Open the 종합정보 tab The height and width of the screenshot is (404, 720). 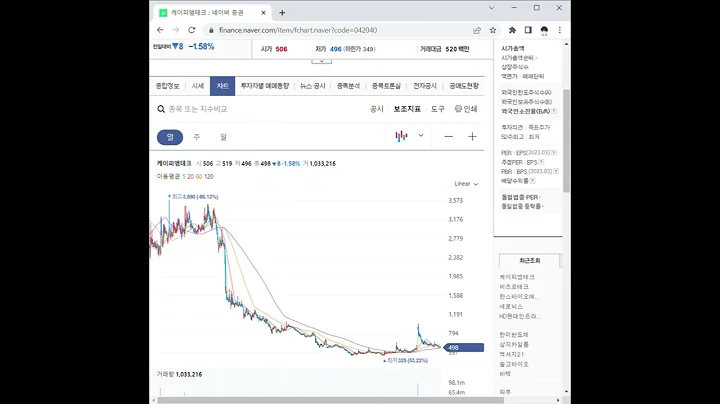(x=167, y=86)
